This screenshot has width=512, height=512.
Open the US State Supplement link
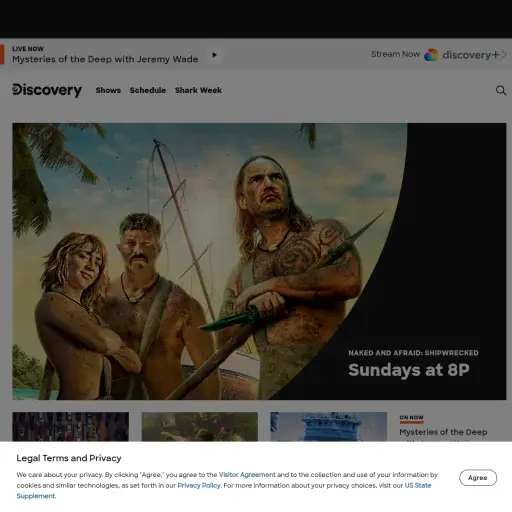coord(418,485)
